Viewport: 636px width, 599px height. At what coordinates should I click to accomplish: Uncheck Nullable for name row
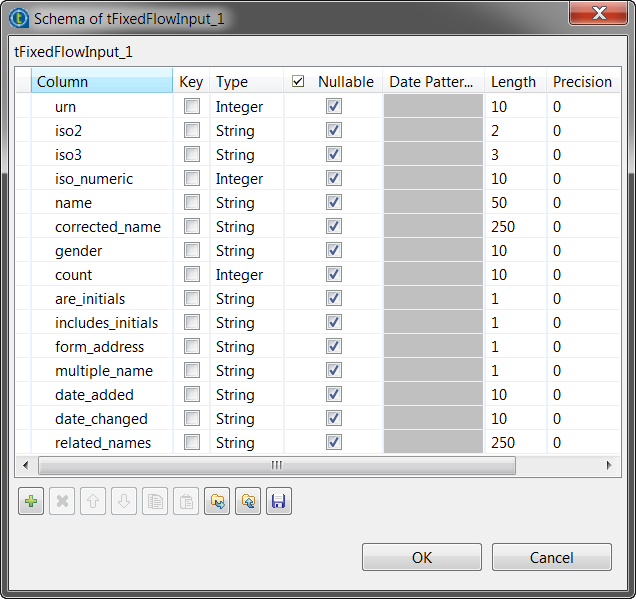[334, 202]
